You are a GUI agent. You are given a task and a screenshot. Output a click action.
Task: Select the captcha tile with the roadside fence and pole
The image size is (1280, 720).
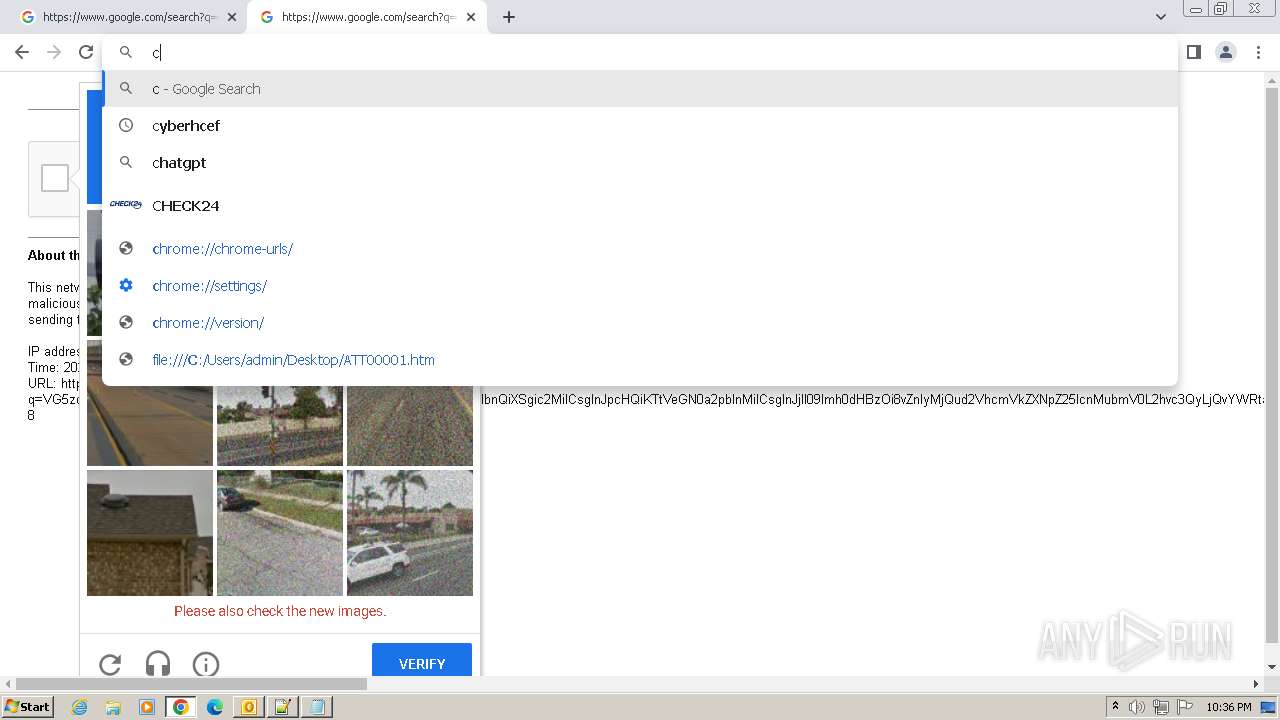280,426
